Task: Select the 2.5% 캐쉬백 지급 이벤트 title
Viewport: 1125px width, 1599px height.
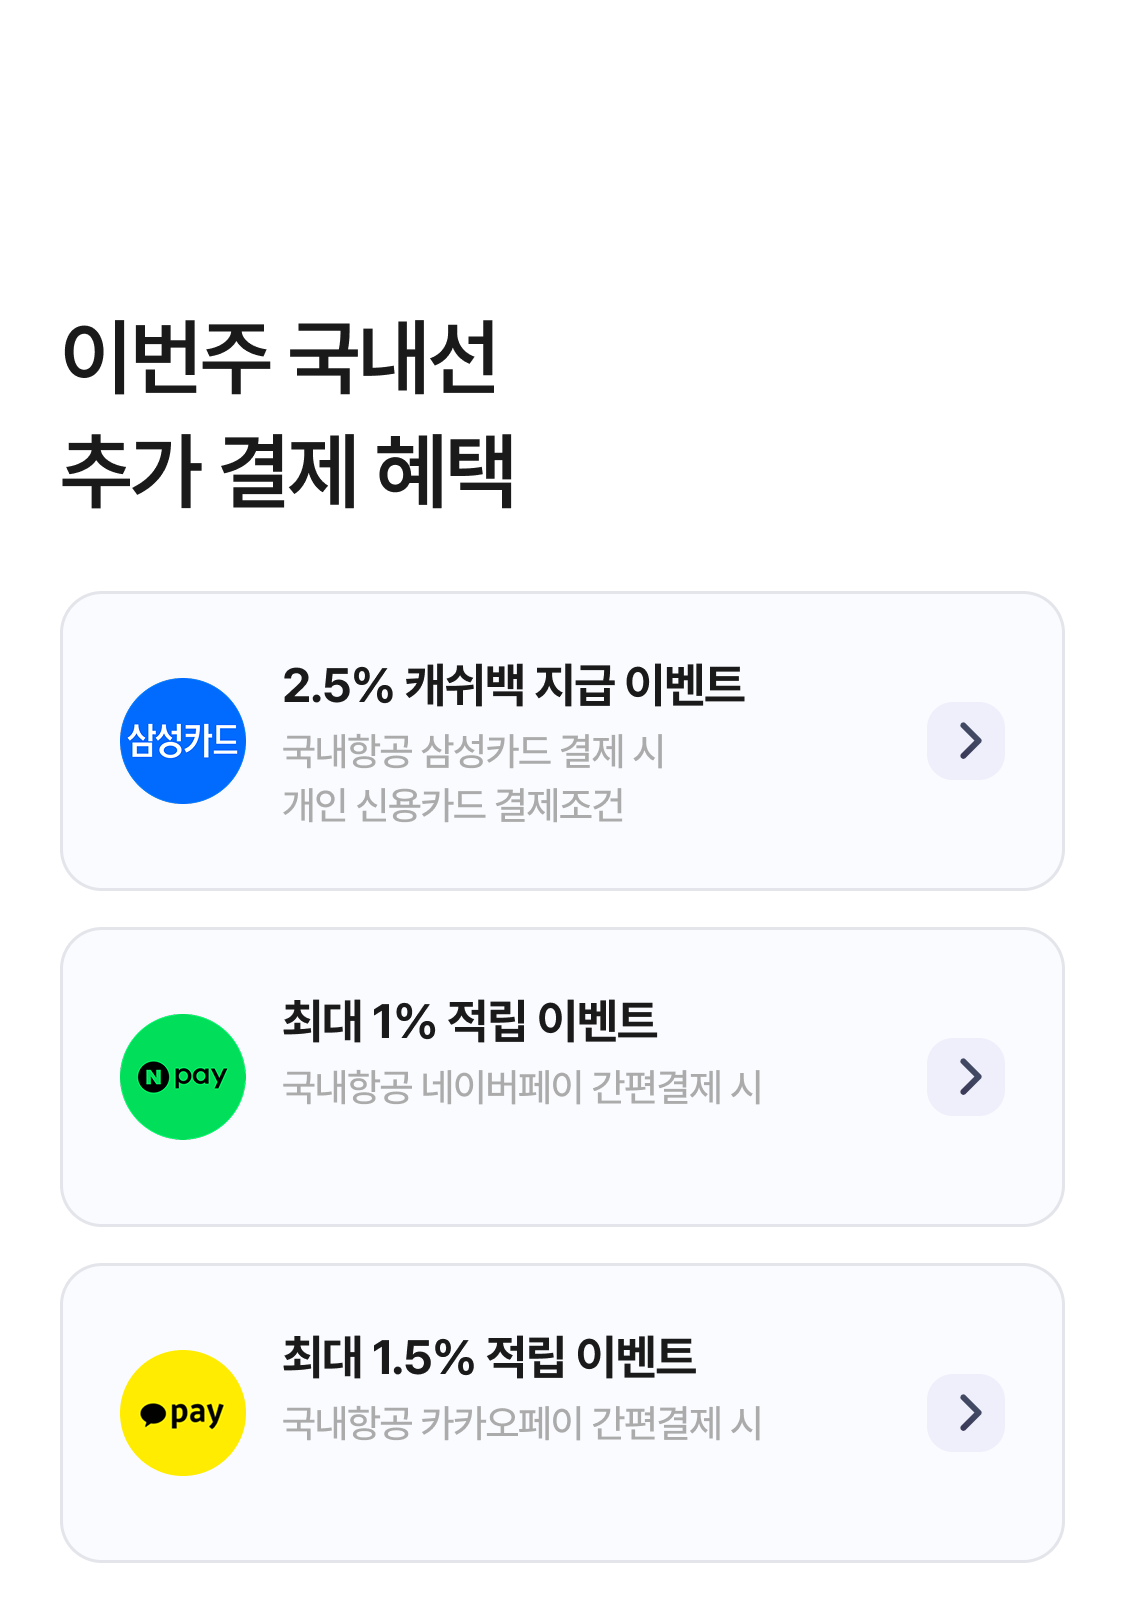Action: (514, 685)
